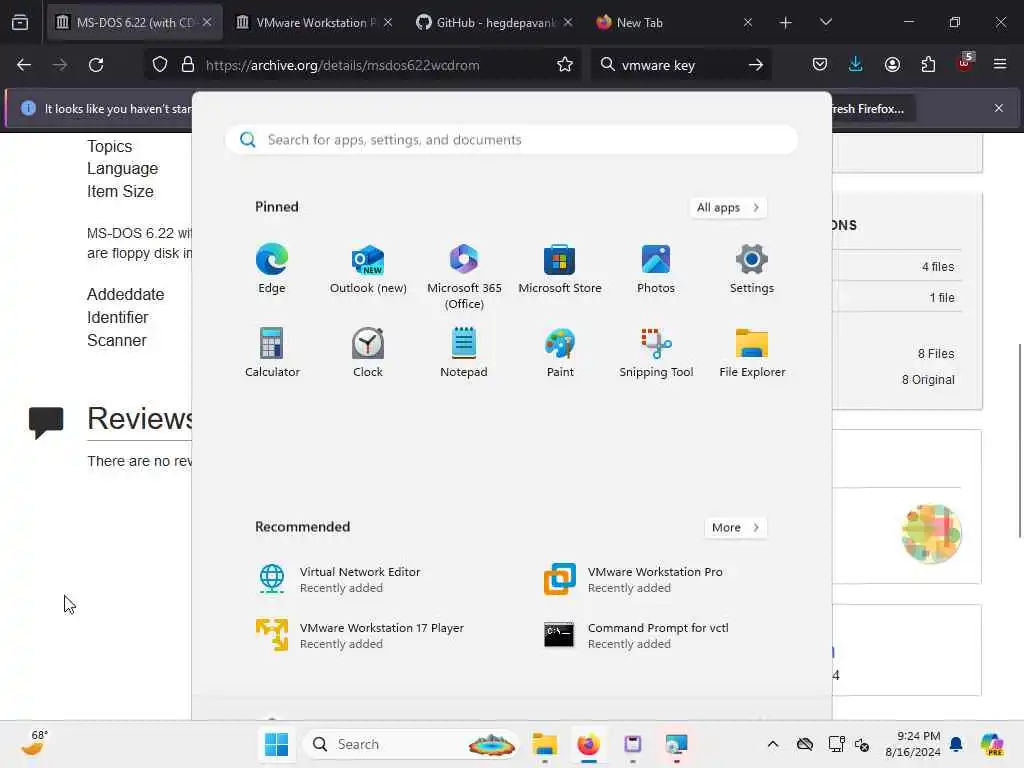Open remote desktop icon on taskbar

[676, 744]
